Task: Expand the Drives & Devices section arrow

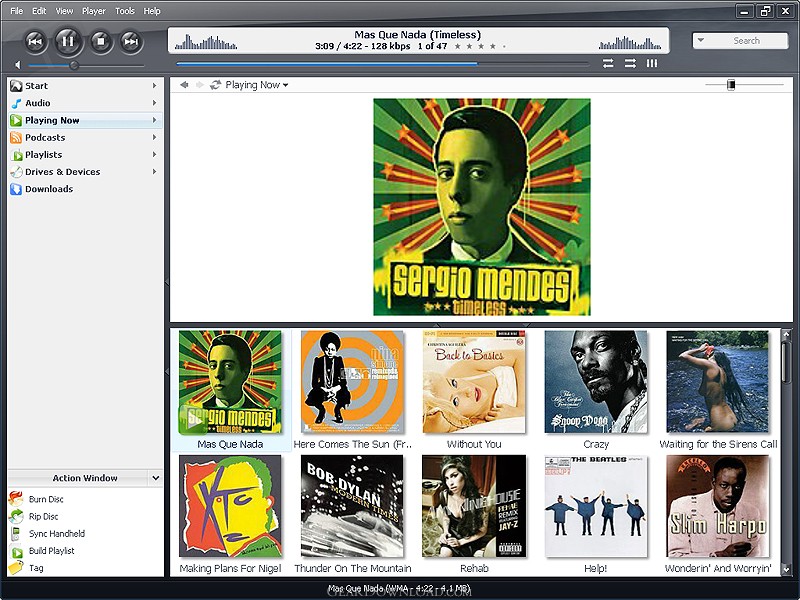Action: pyautogui.click(x=154, y=172)
